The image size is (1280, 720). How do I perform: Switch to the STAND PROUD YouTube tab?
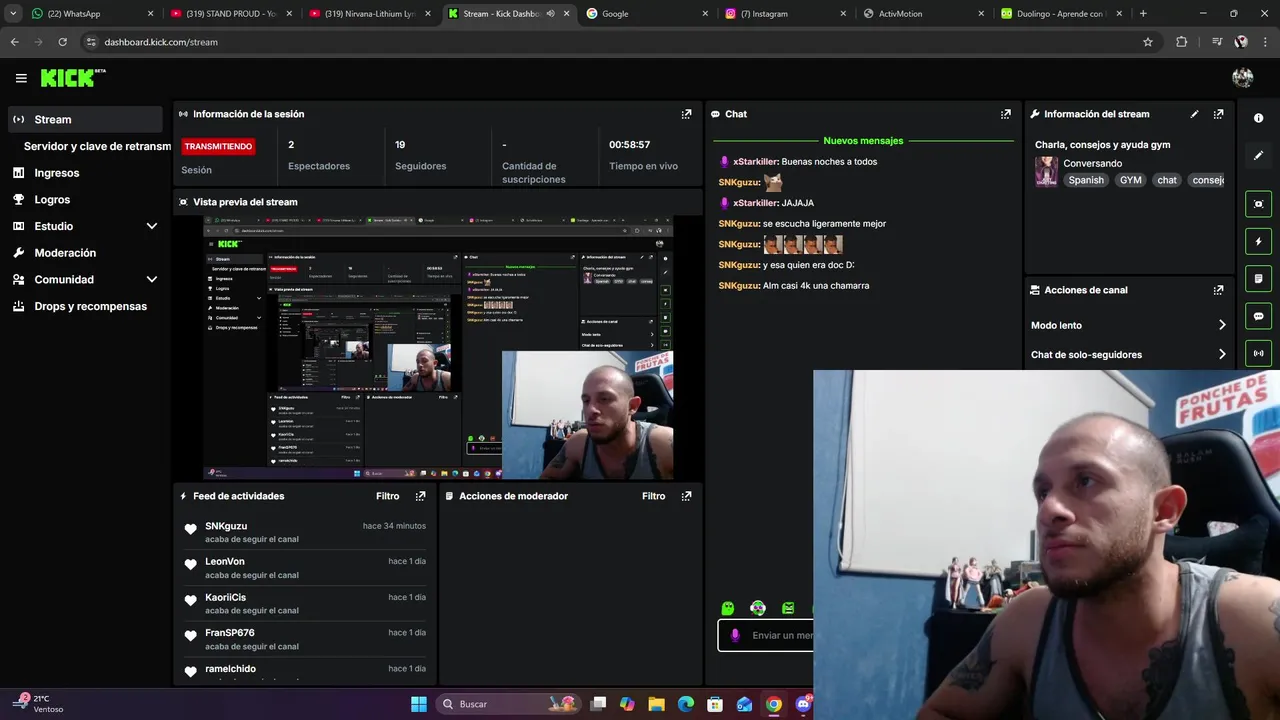[x=231, y=14]
